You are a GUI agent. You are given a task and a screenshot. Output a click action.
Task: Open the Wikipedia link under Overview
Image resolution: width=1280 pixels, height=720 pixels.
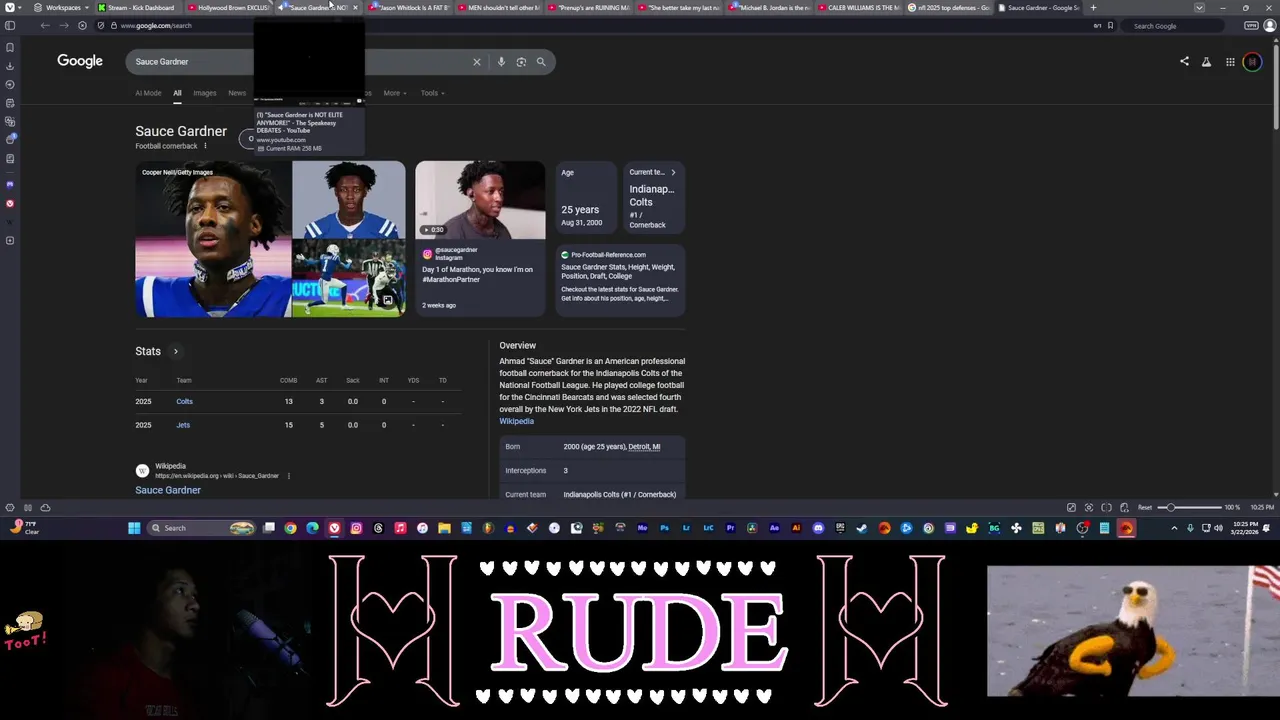517,421
